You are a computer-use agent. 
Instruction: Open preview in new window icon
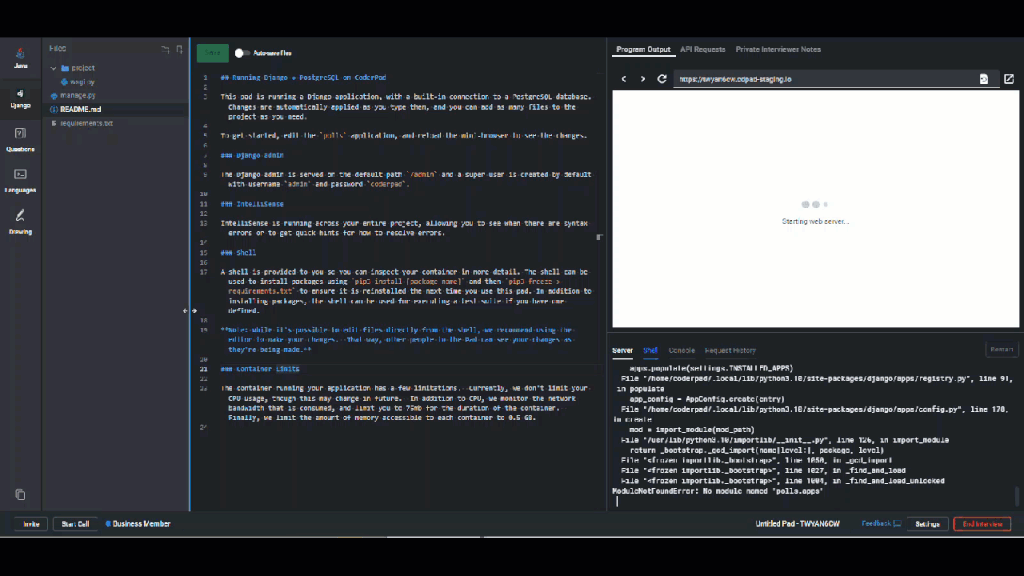[1008, 79]
